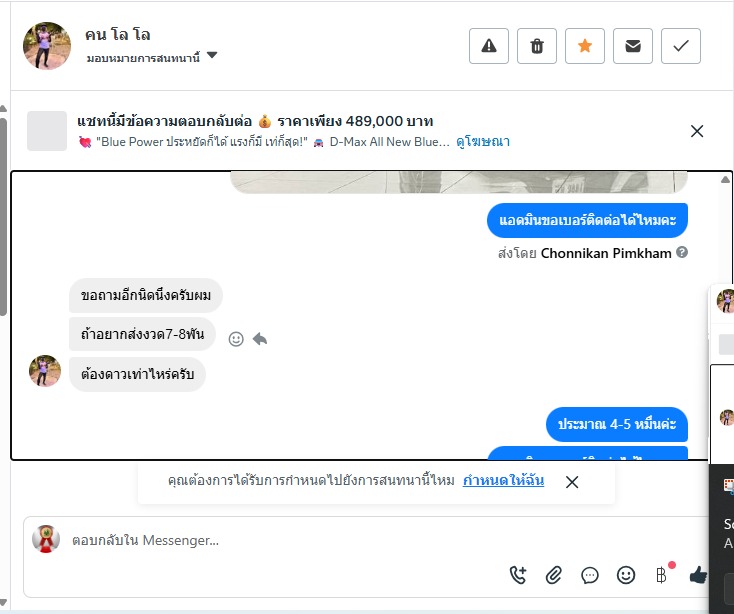The width and height of the screenshot is (734, 614).
Task: Attach a file with paperclip icon
Action: point(554,575)
